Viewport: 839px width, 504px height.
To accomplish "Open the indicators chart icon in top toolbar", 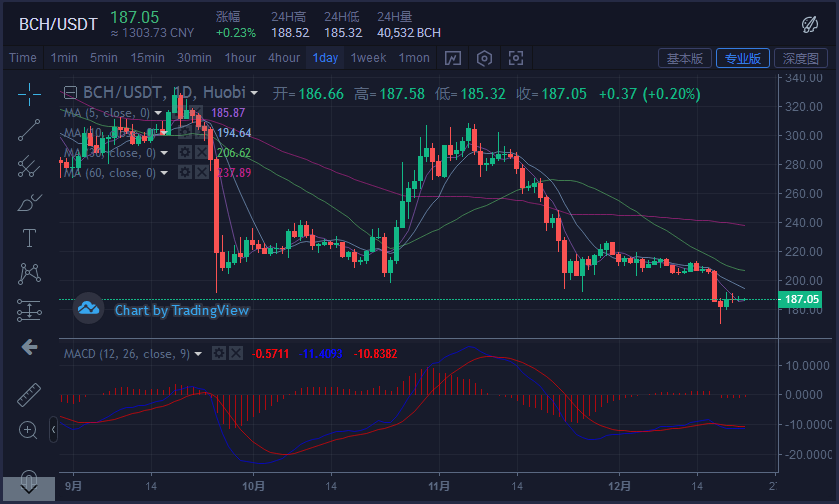I will (x=453, y=58).
